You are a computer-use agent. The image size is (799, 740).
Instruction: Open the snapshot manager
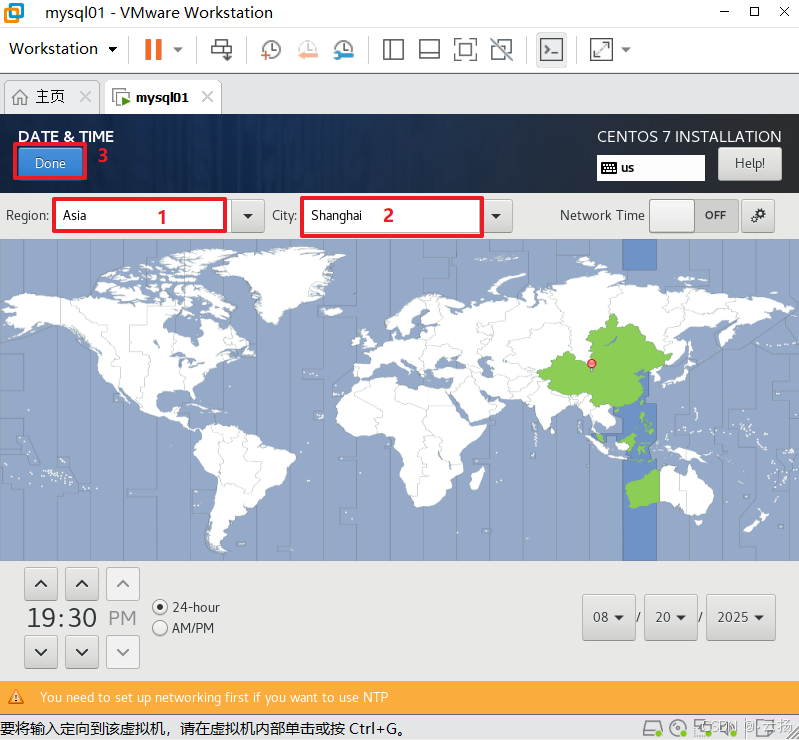pyautogui.click(x=344, y=49)
